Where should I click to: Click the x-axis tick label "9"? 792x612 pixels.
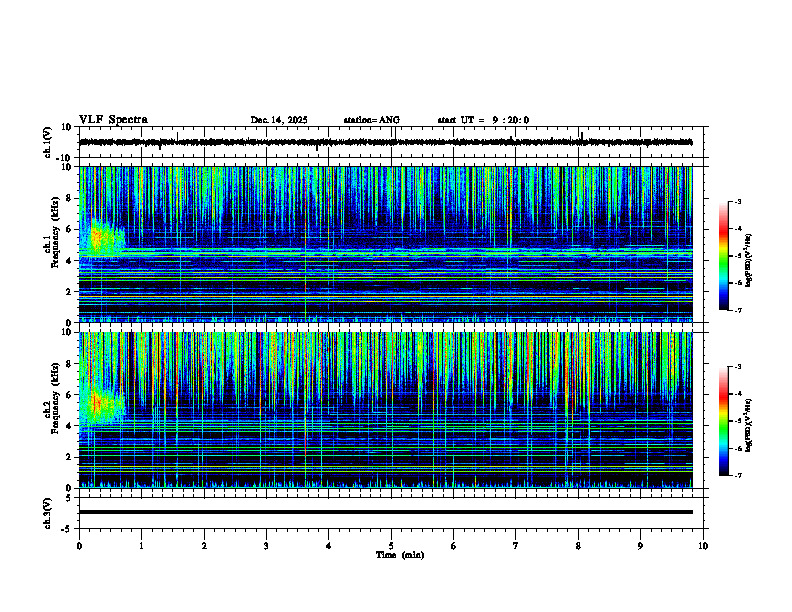pos(640,546)
